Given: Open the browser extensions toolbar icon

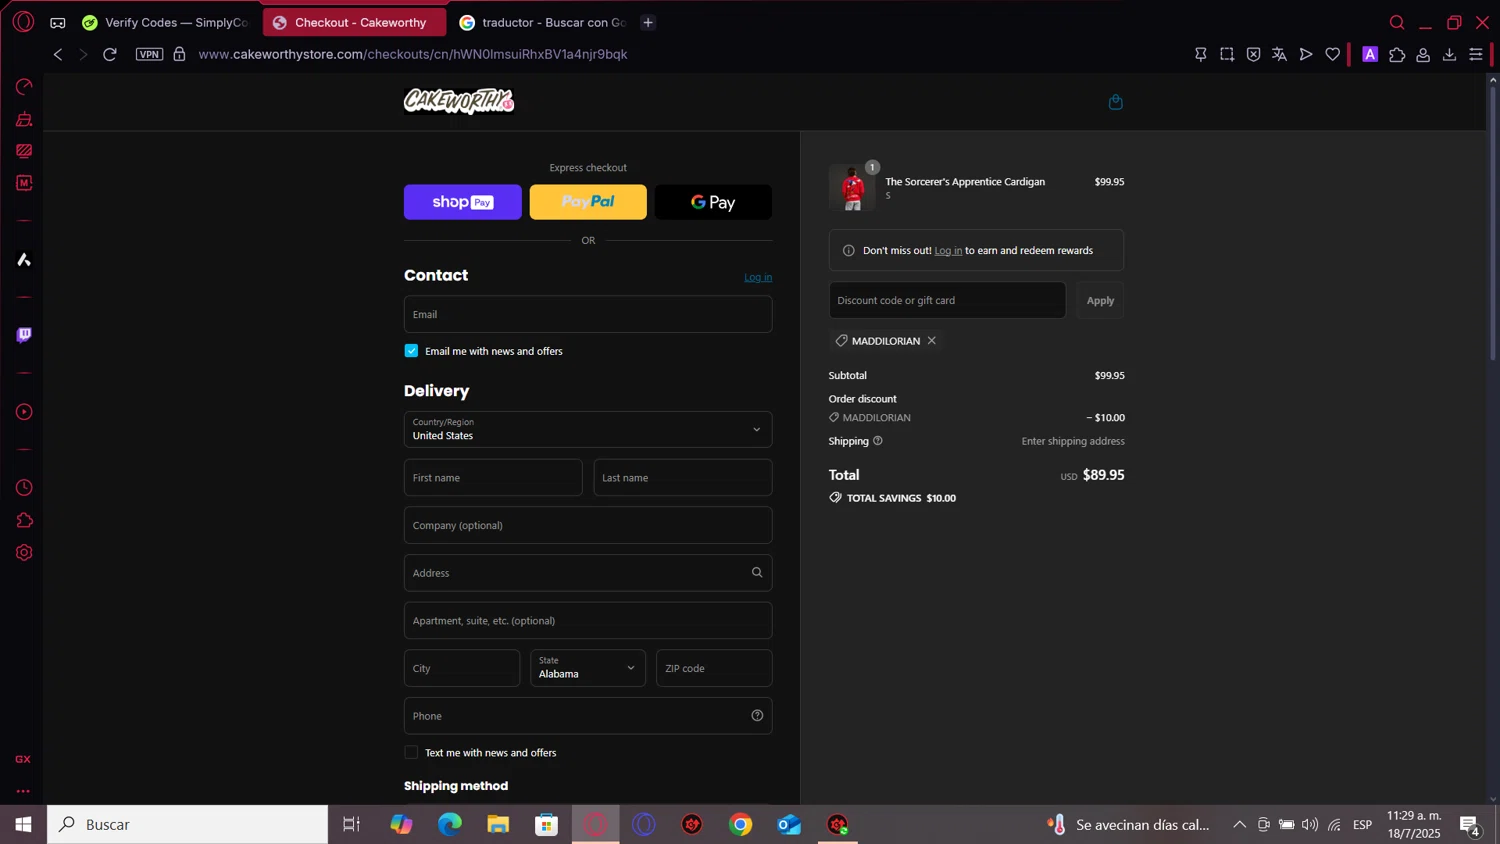Looking at the screenshot, I should point(1397,54).
